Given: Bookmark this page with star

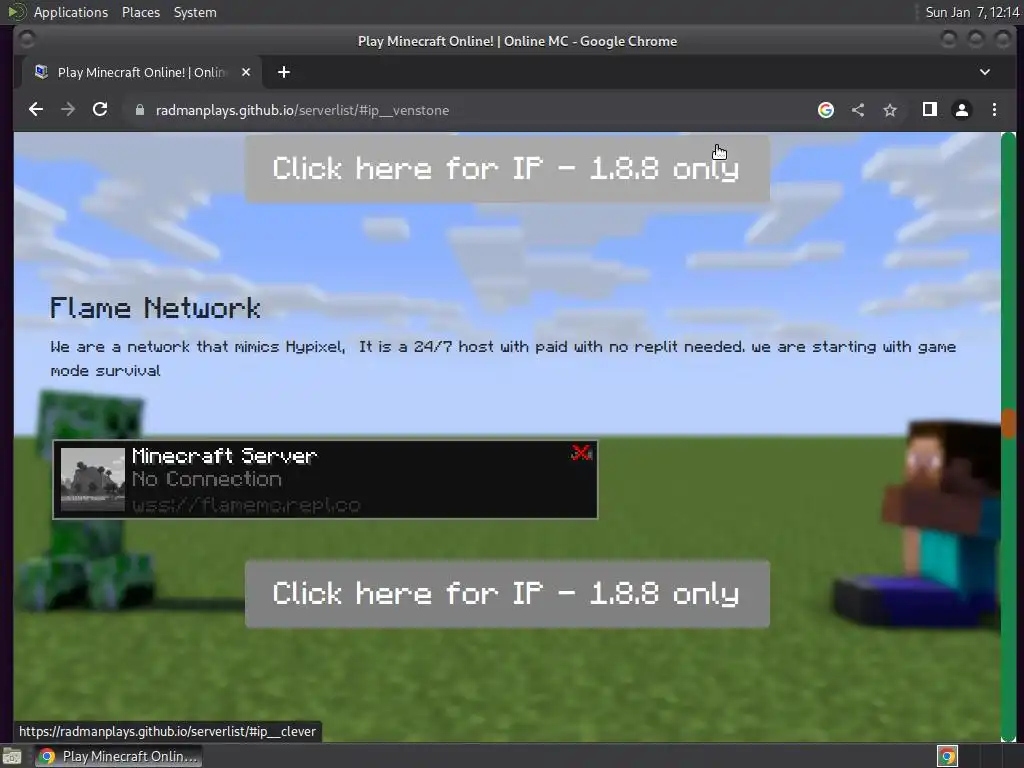Looking at the screenshot, I should 890,110.
